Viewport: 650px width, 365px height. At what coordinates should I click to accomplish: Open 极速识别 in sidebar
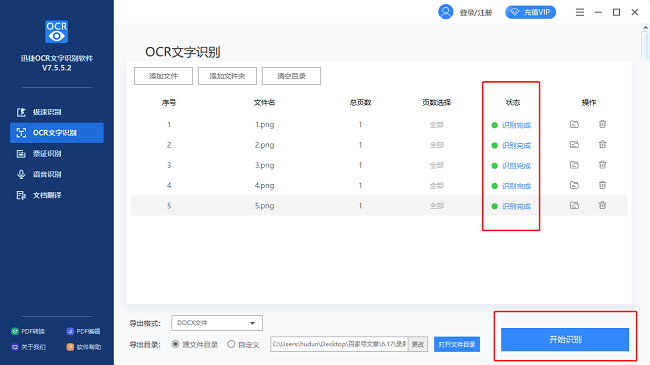pos(56,112)
